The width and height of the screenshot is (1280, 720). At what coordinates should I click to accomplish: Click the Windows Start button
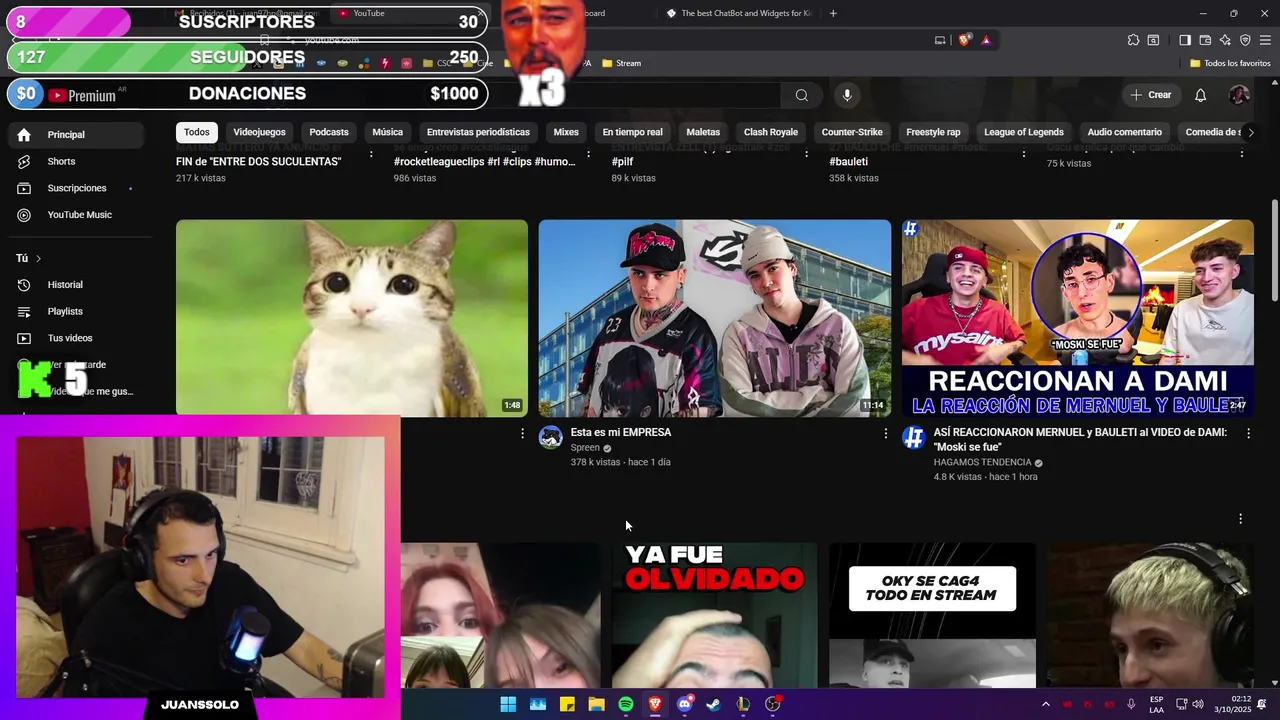508,704
